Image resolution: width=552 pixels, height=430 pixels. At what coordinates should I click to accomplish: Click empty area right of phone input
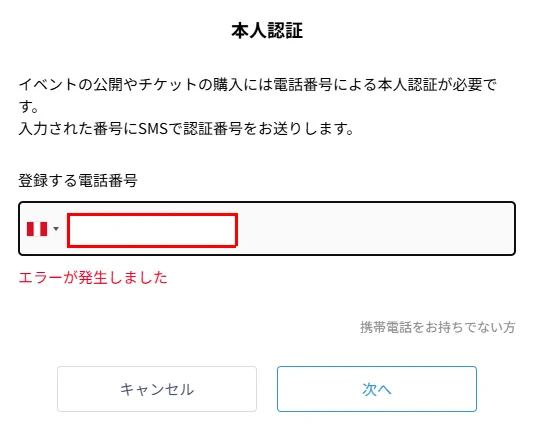click(x=375, y=229)
